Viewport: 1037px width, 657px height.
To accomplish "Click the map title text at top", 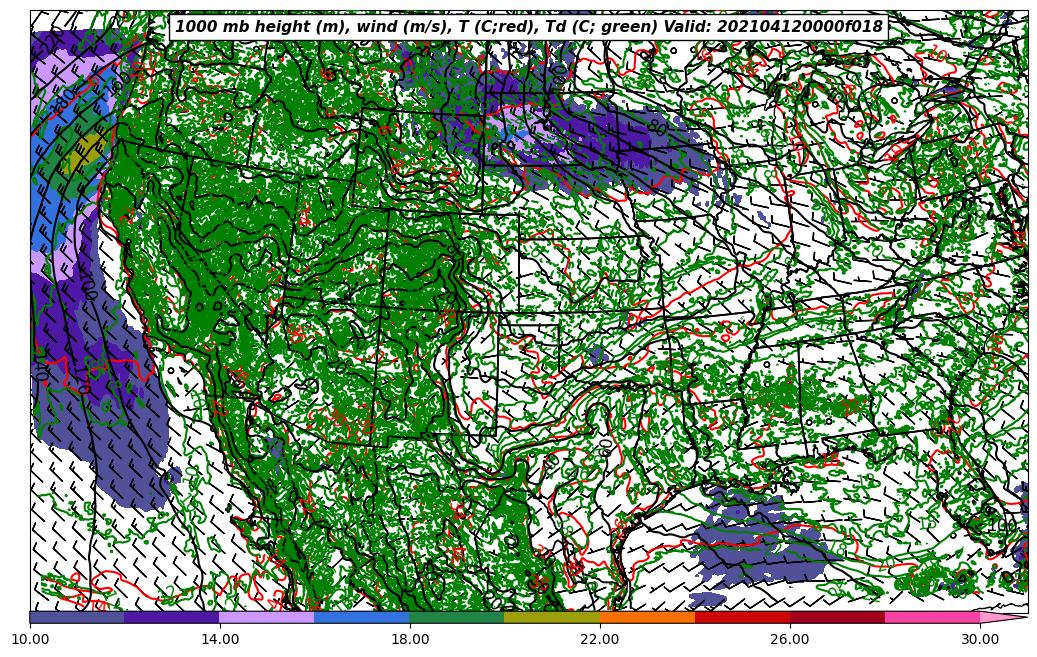I will click(x=529, y=27).
